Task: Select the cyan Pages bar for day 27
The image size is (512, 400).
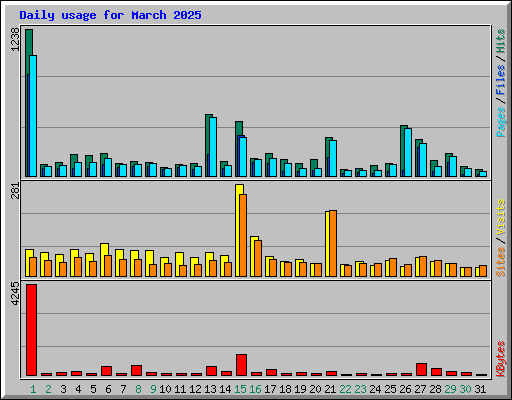Action: [x=423, y=160]
